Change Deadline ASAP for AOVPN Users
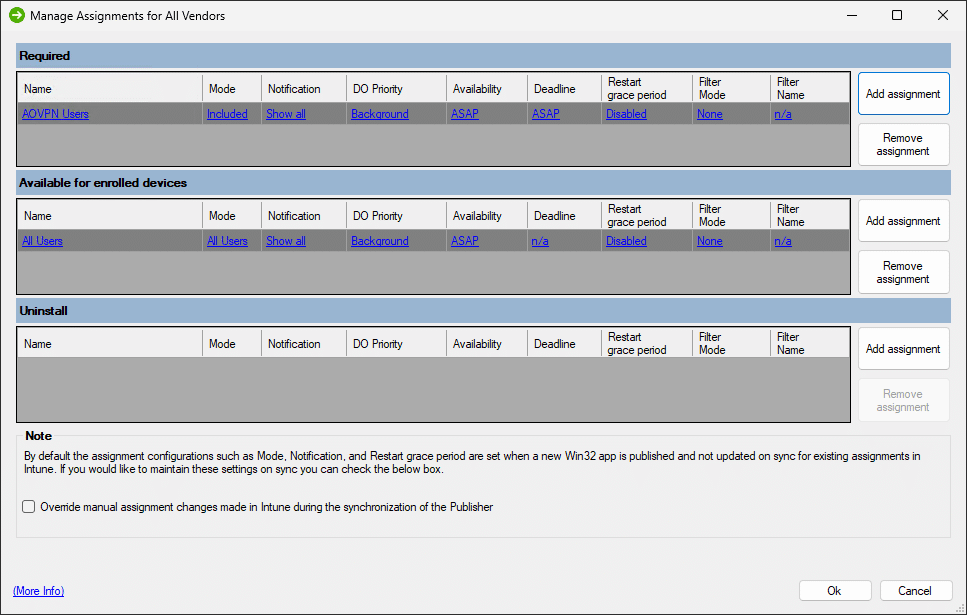This screenshot has height=615, width=967. (545, 114)
